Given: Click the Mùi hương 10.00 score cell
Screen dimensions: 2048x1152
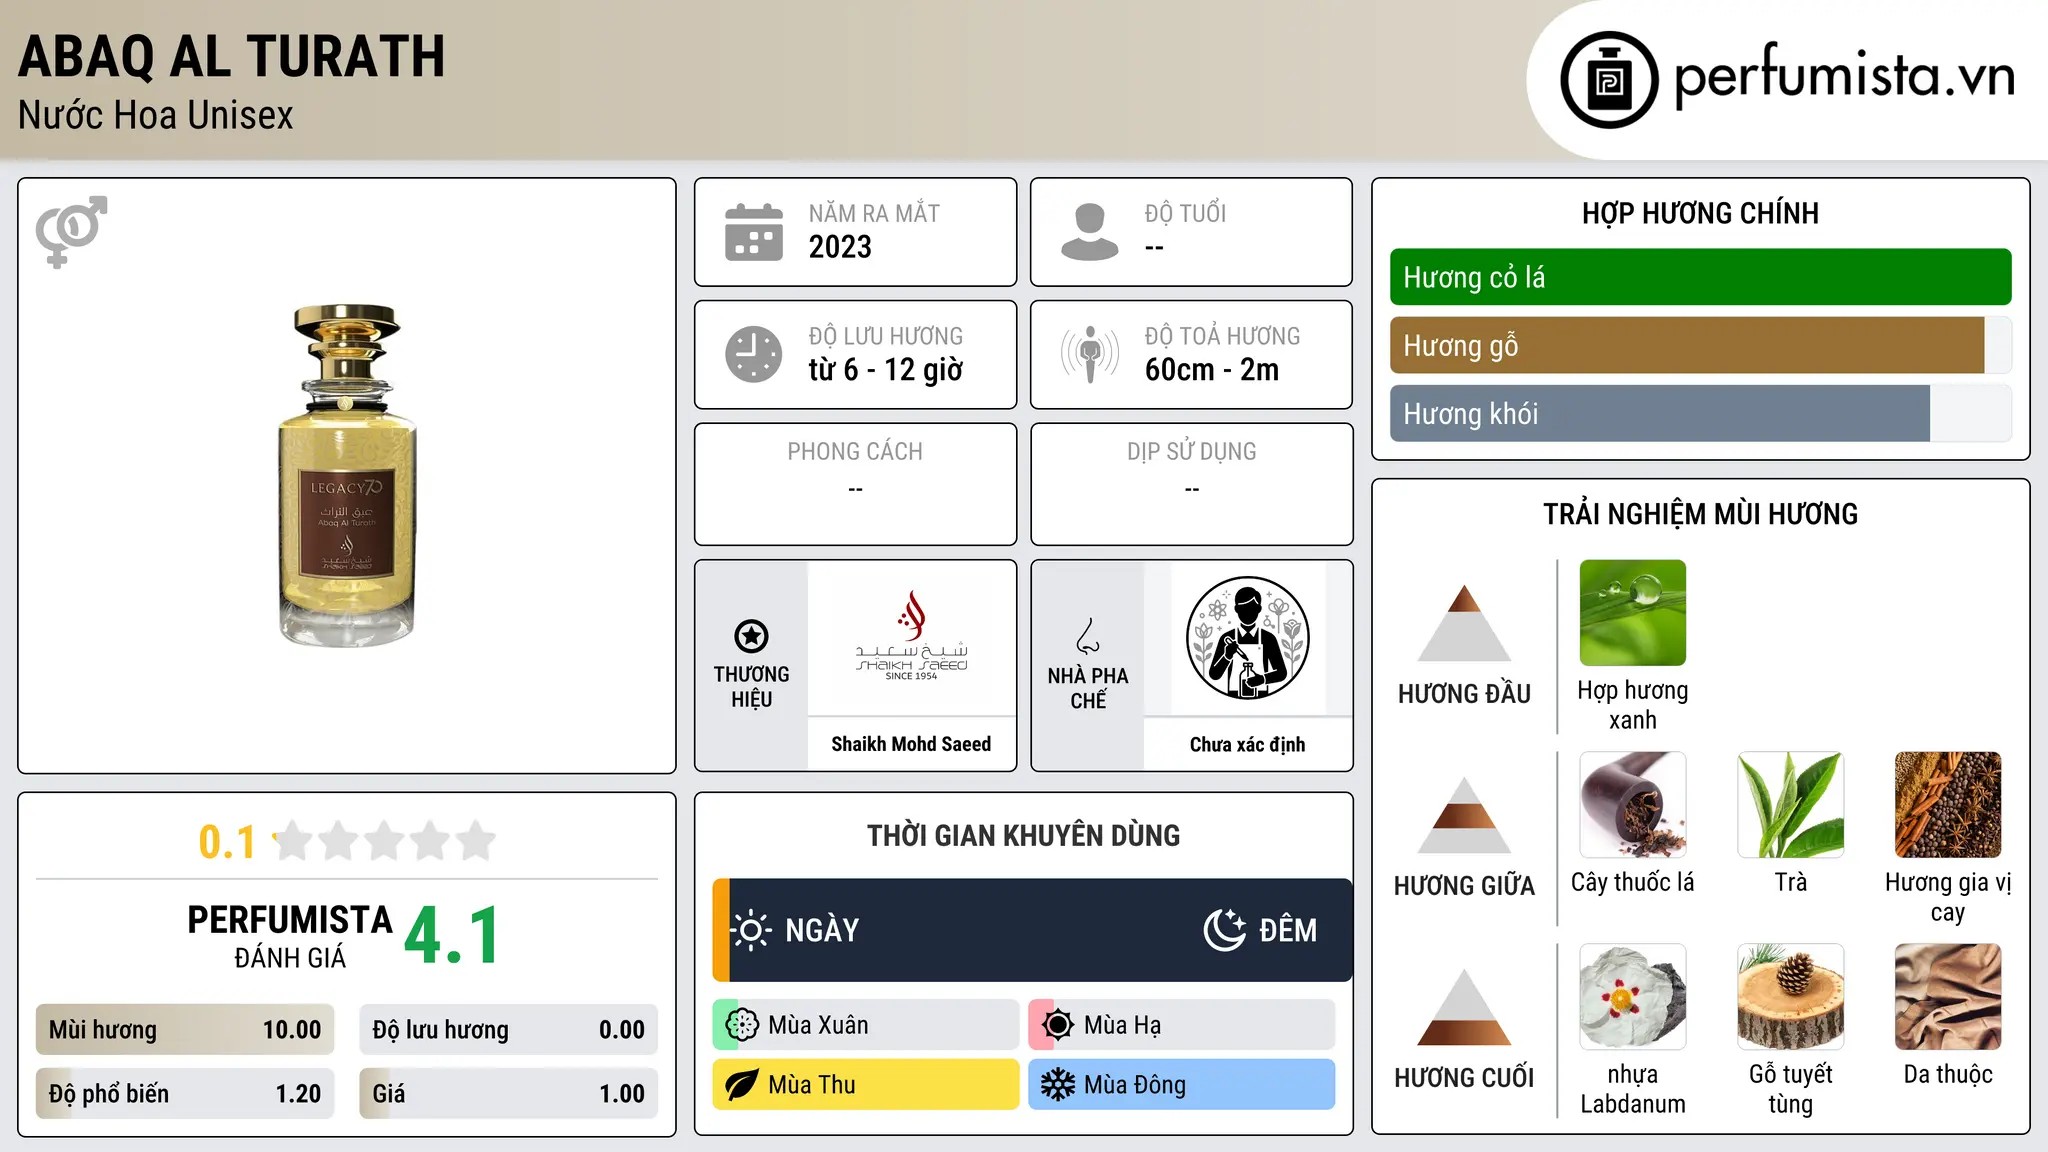Looking at the screenshot, I should [185, 1030].
